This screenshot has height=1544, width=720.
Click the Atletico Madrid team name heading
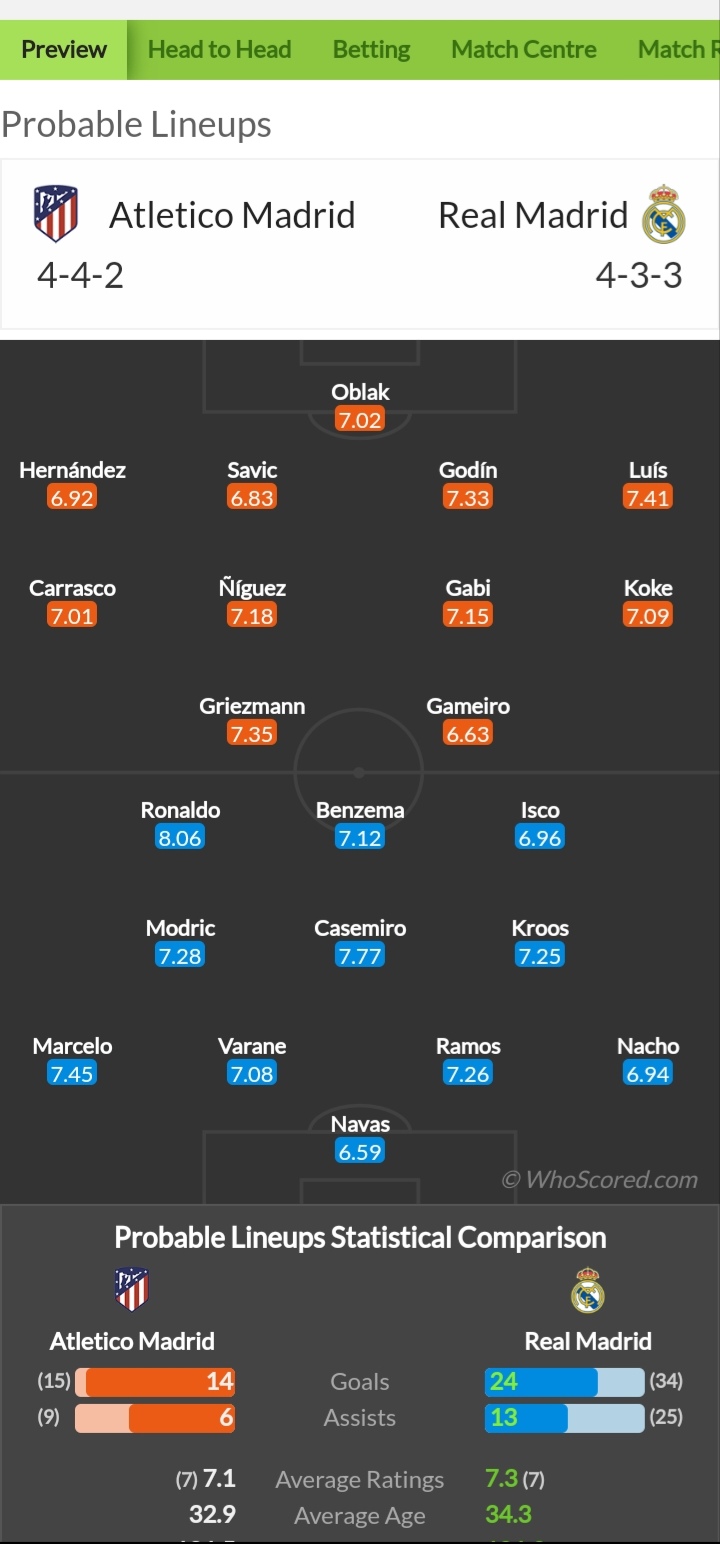click(232, 214)
